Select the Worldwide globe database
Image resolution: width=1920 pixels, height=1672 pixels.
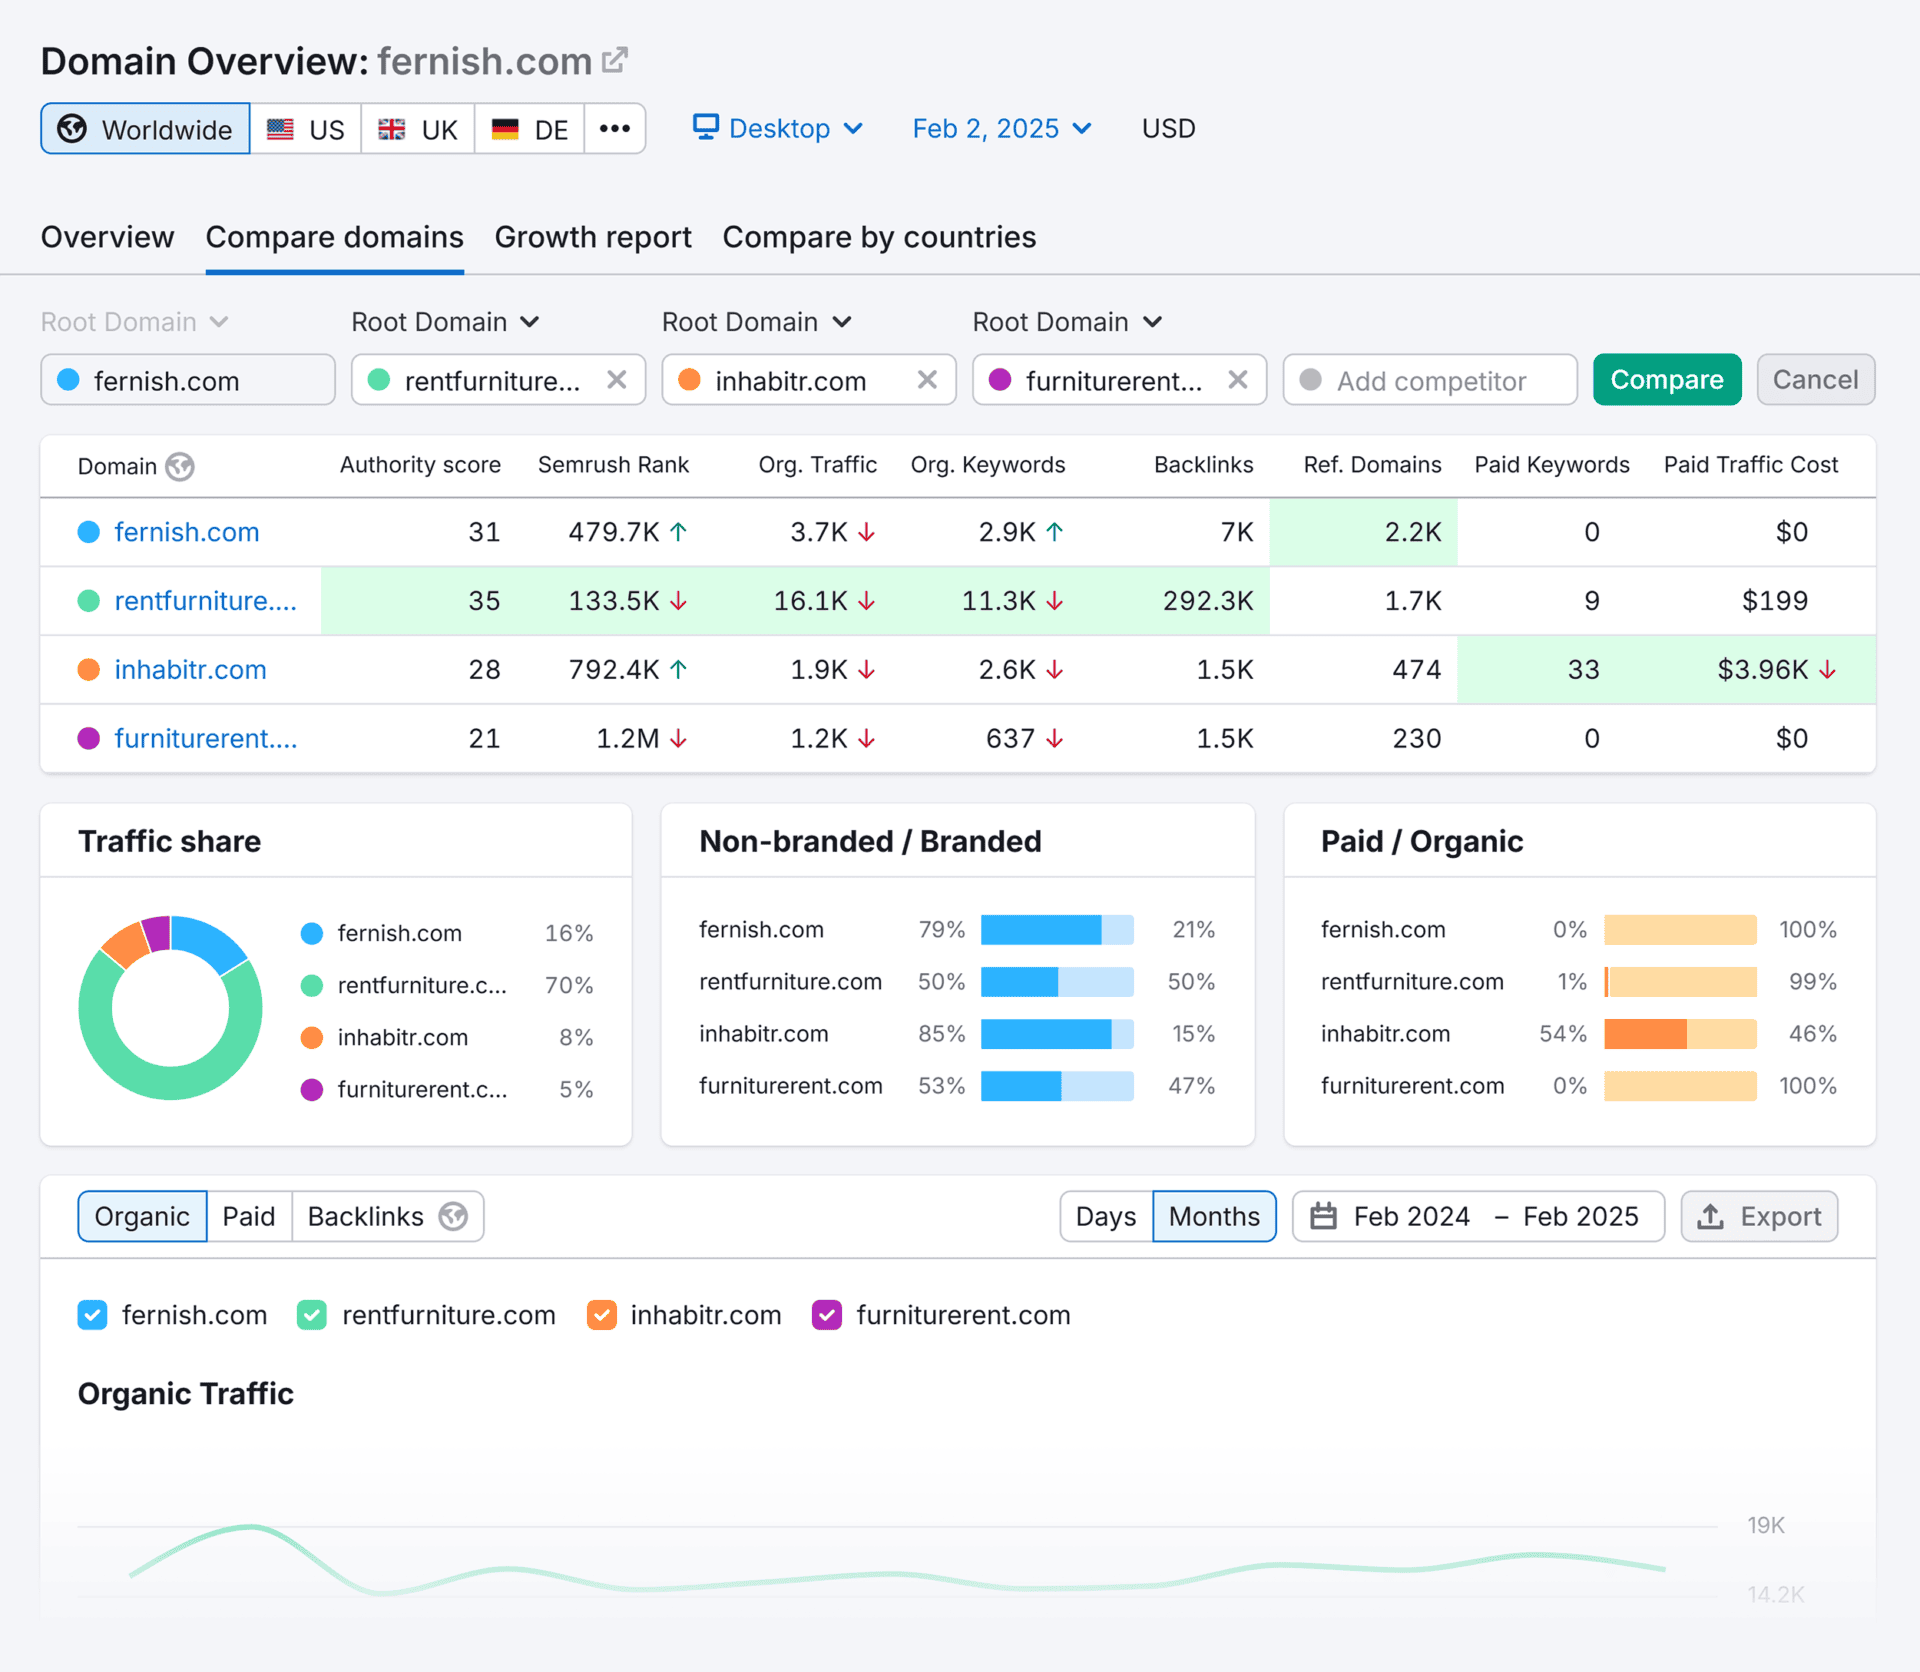[x=145, y=129]
